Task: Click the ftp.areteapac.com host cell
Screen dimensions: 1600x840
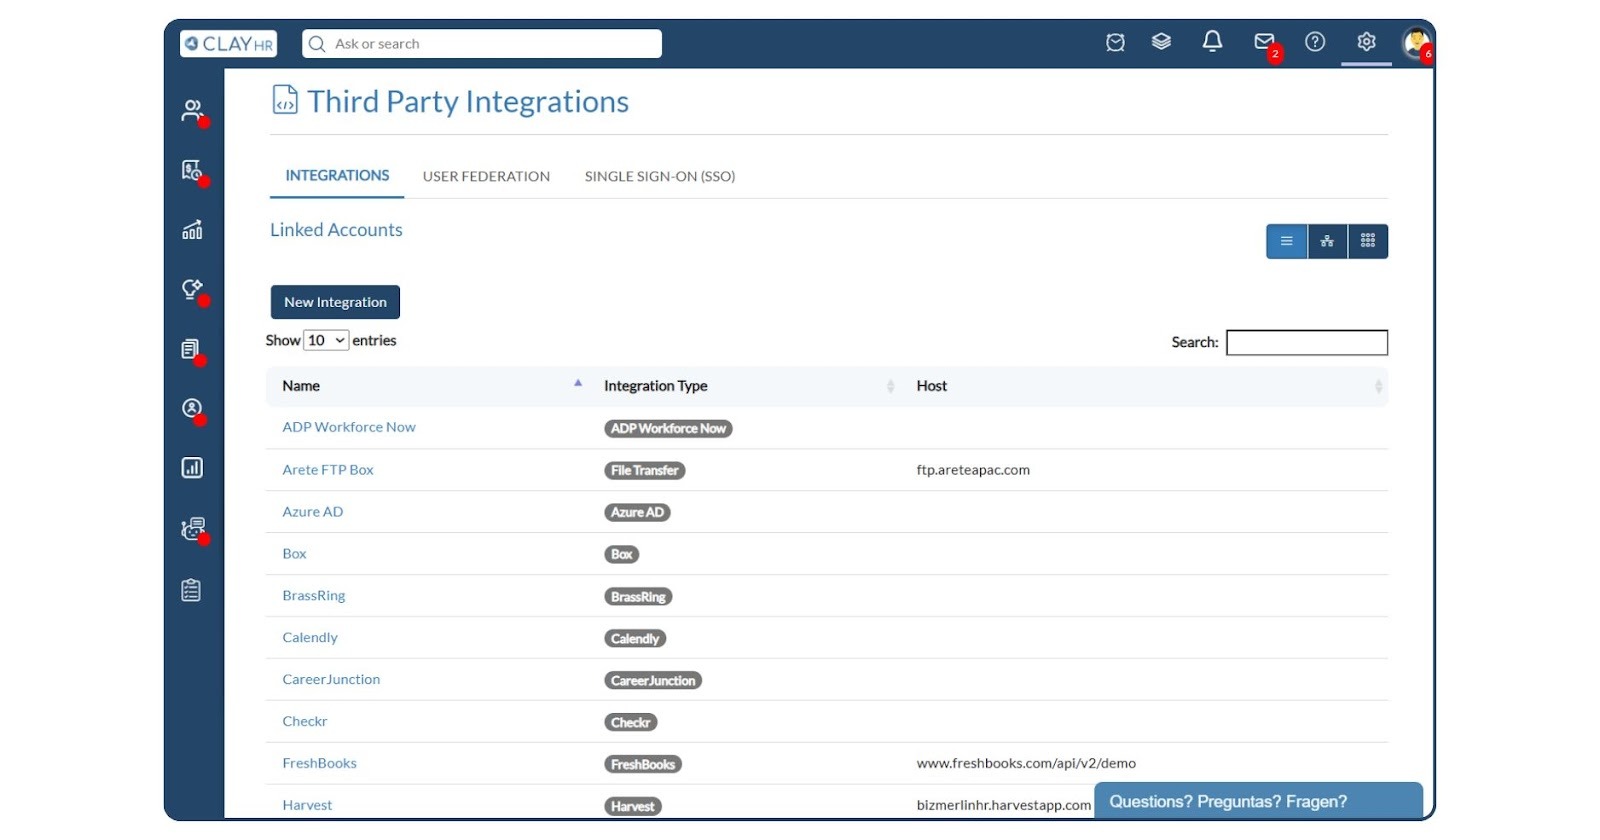Action: point(973,470)
